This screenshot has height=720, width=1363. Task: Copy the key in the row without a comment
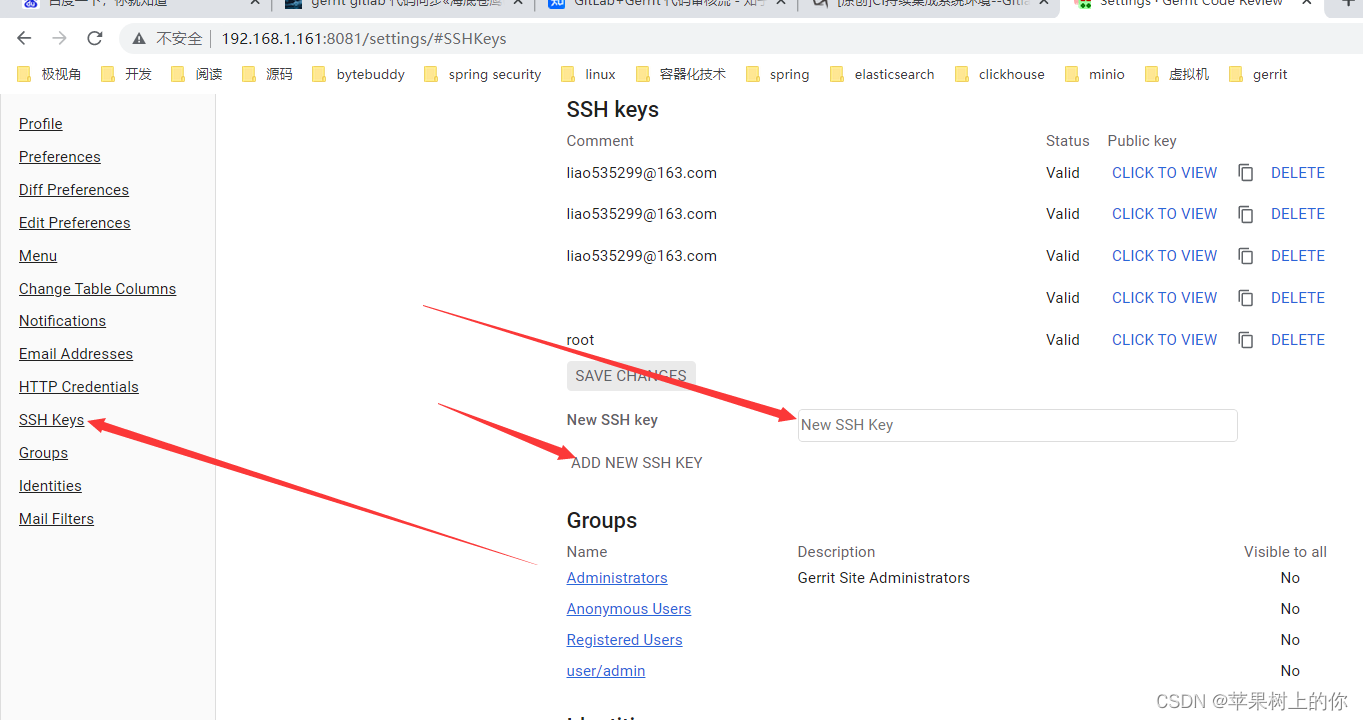(x=1246, y=298)
